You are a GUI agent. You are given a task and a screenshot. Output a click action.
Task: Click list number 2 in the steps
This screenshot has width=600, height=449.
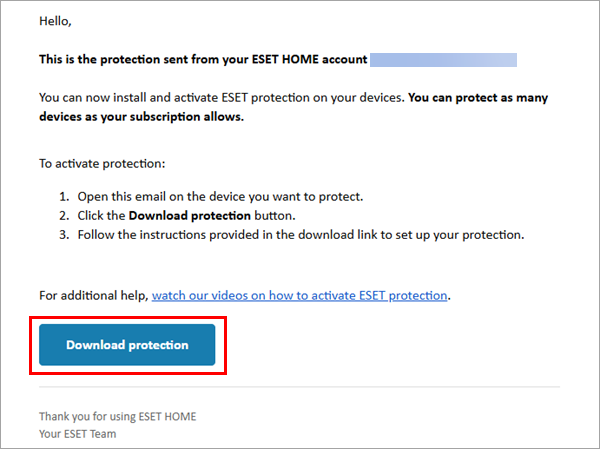tap(64, 215)
